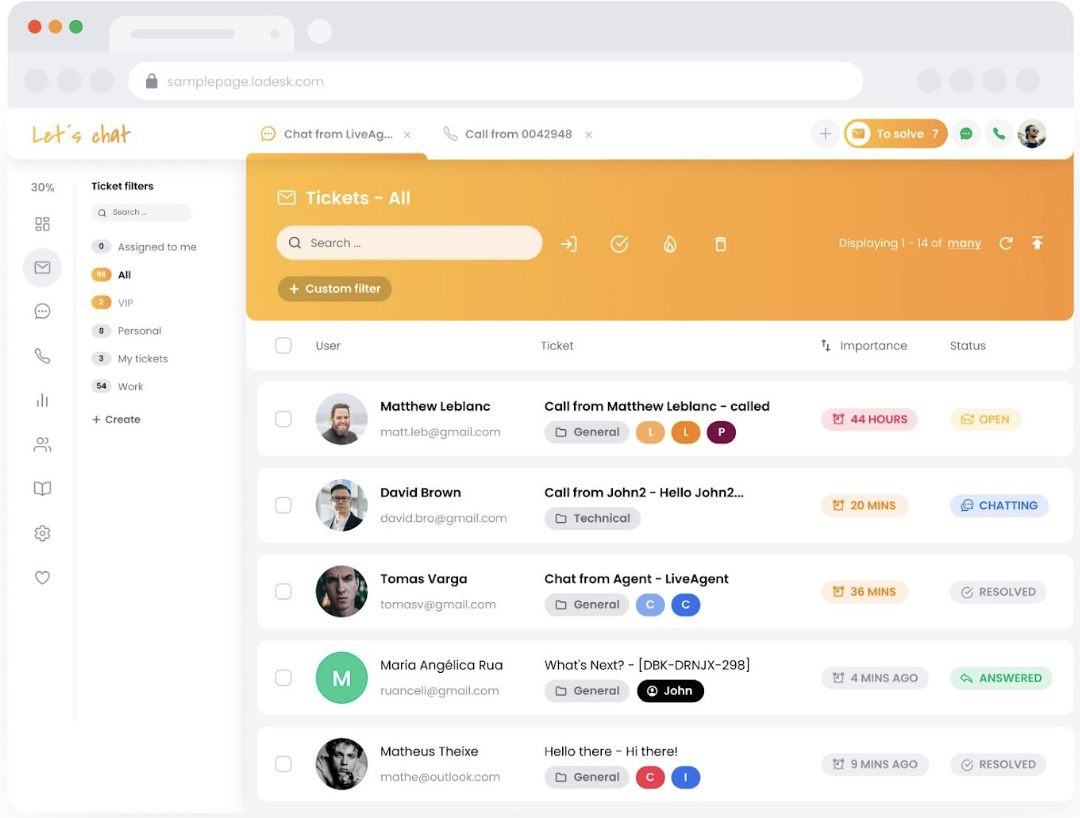Click the light blue C tag on Tomas's ticket
The height and width of the screenshot is (818, 1080).
[650, 605]
